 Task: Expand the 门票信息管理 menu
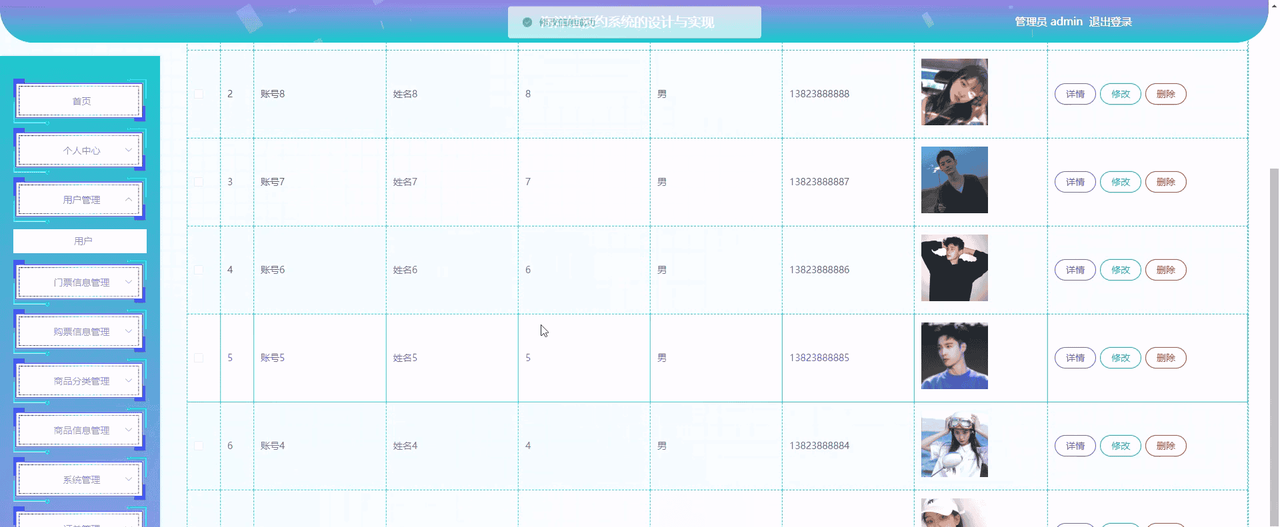(80, 283)
